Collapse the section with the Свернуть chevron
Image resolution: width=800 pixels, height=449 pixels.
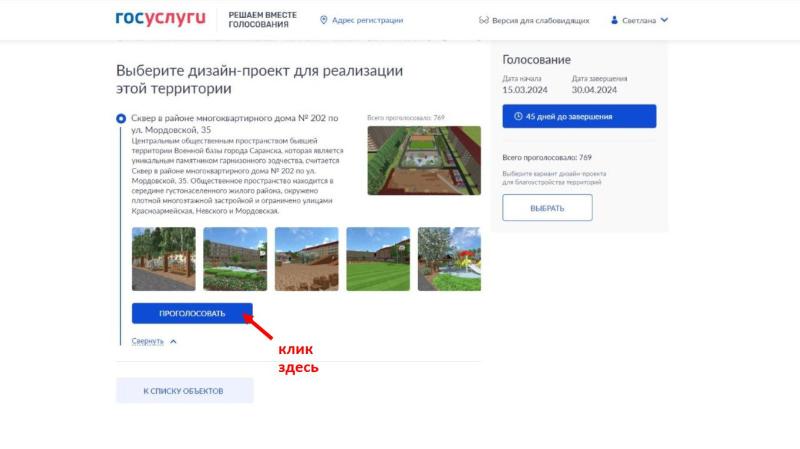point(173,341)
